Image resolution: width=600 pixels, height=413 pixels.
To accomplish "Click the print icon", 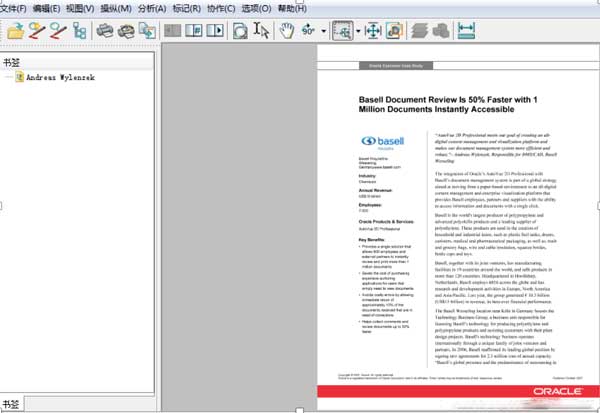I will point(105,31).
